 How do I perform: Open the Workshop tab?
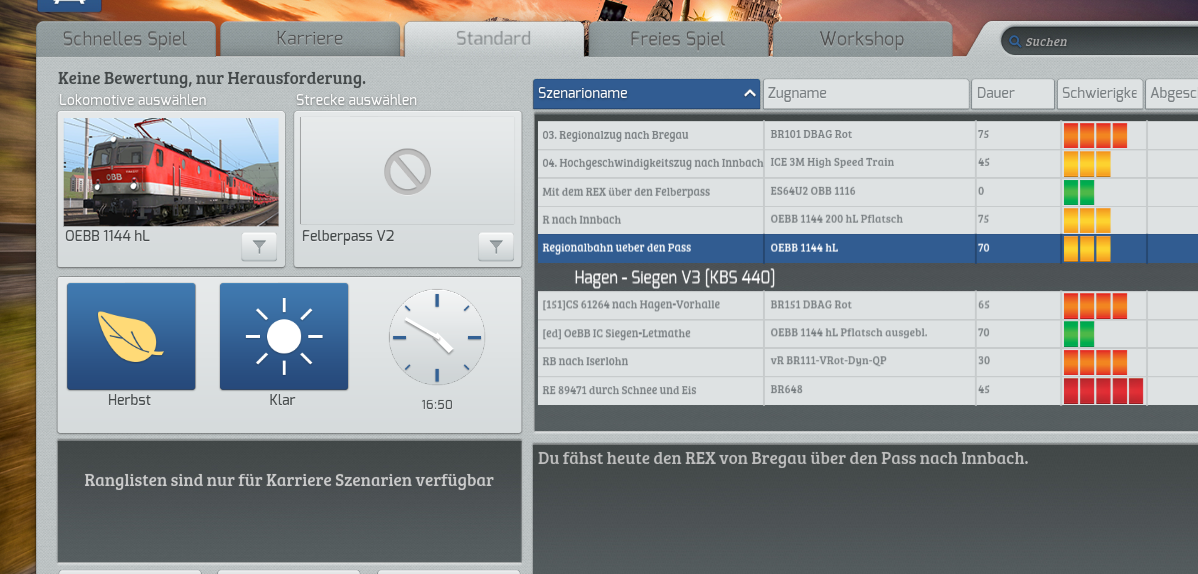coord(862,39)
